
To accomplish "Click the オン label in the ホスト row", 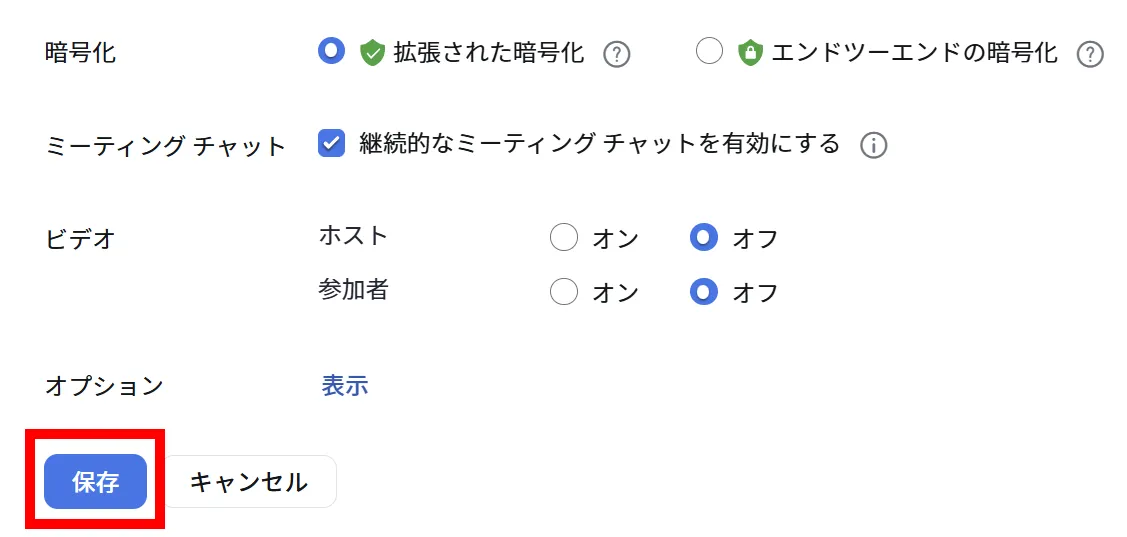I will point(615,239).
